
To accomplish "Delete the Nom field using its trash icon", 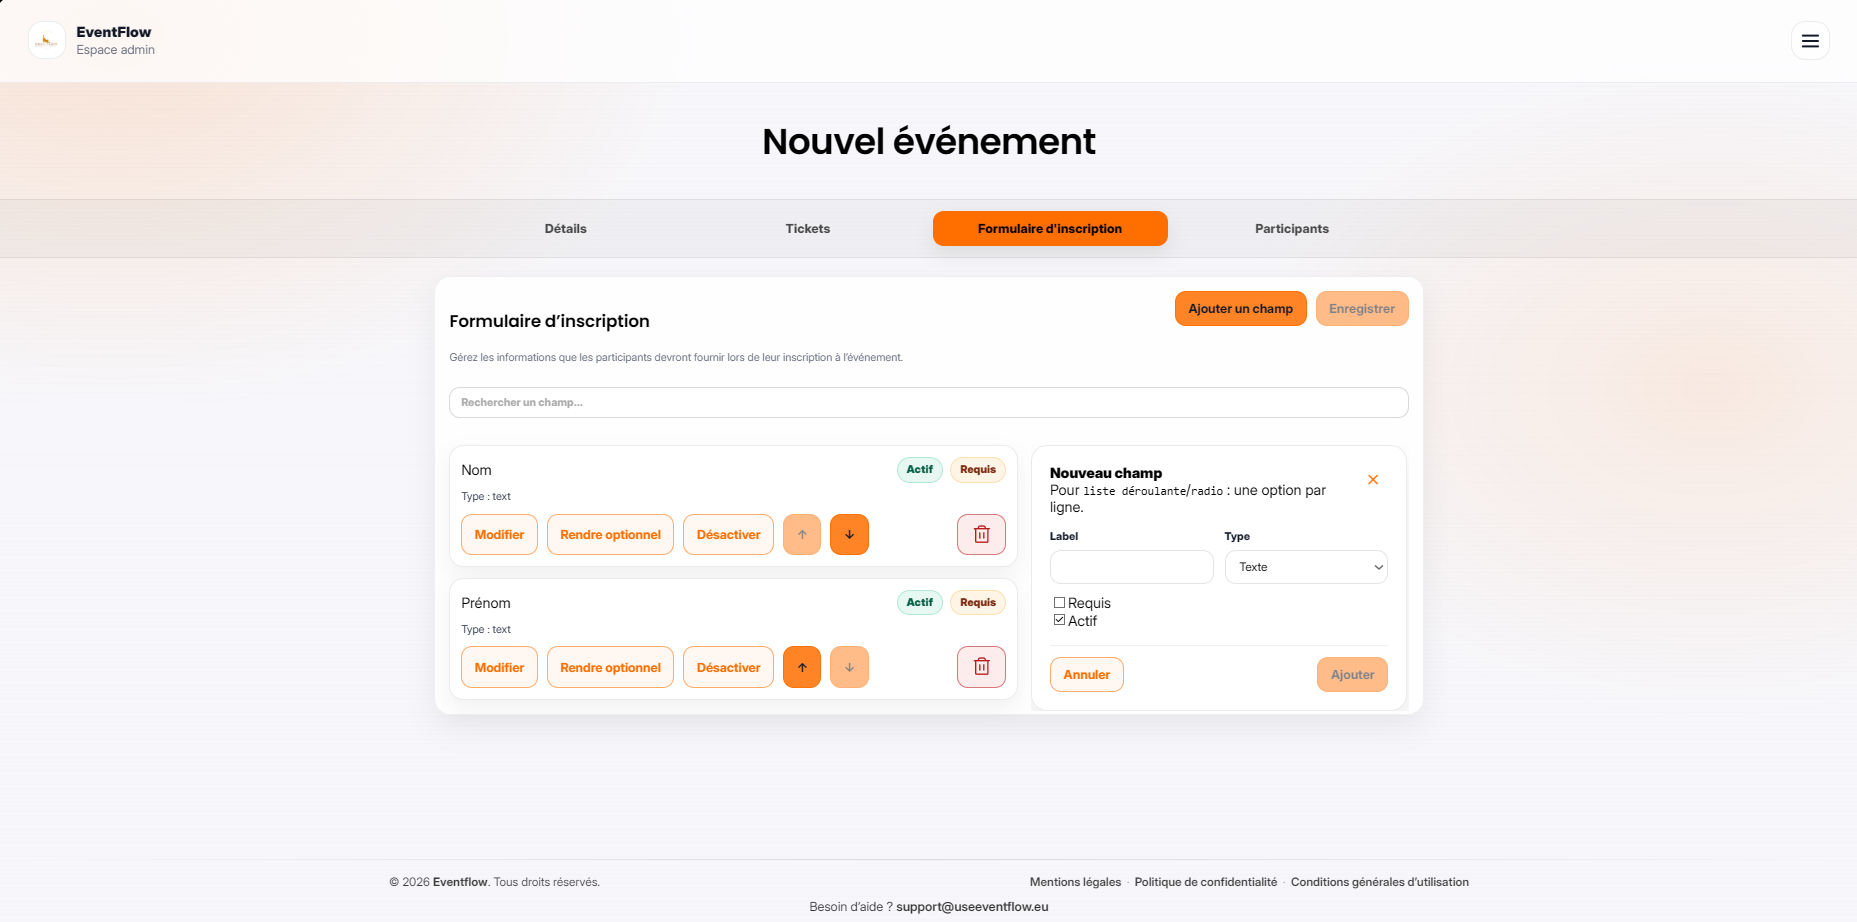I will [981, 534].
